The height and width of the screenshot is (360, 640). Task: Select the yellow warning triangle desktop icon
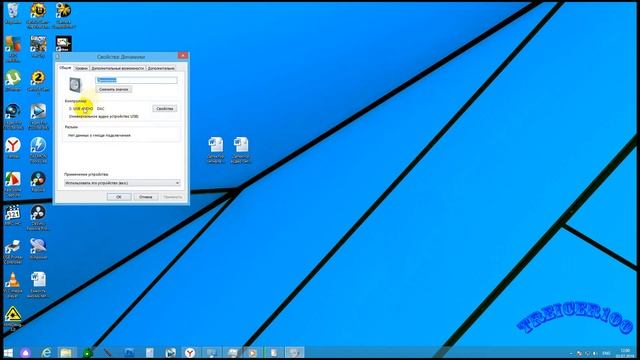(13, 317)
